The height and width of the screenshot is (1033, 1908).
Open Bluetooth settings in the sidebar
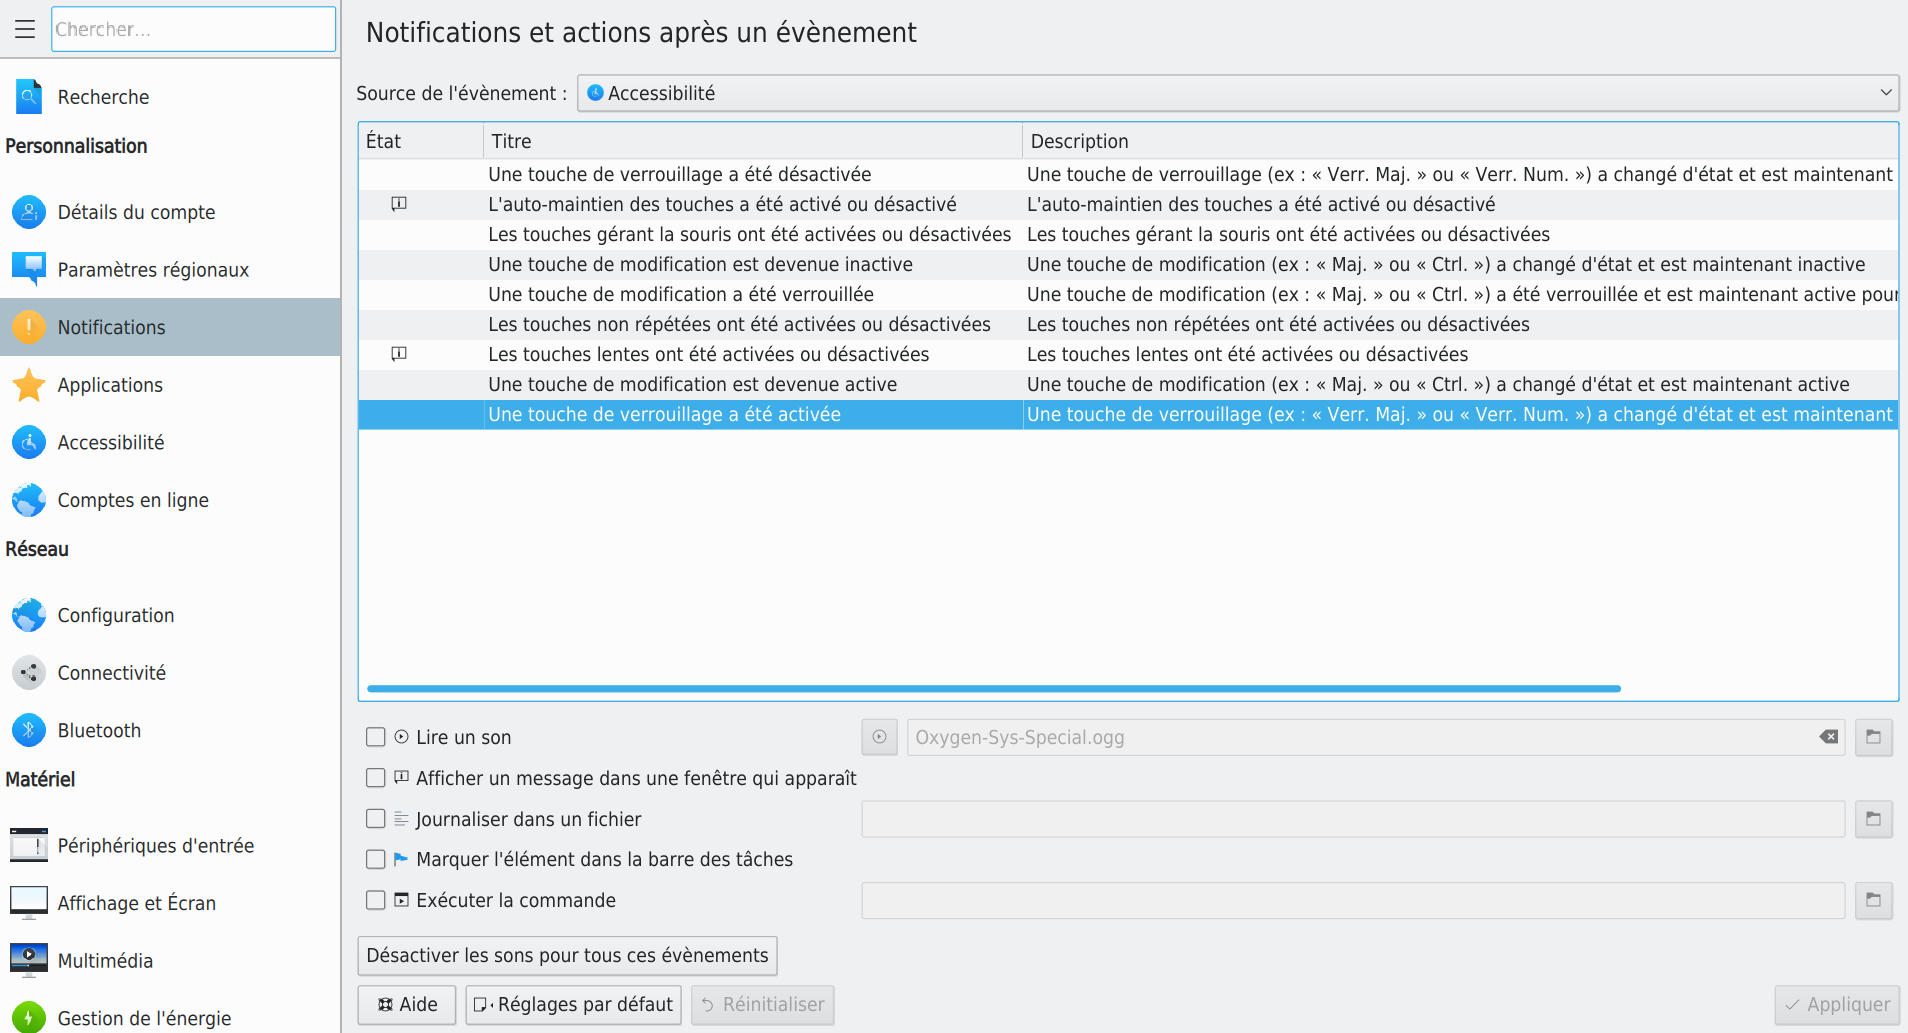pyautogui.click(x=170, y=730)
